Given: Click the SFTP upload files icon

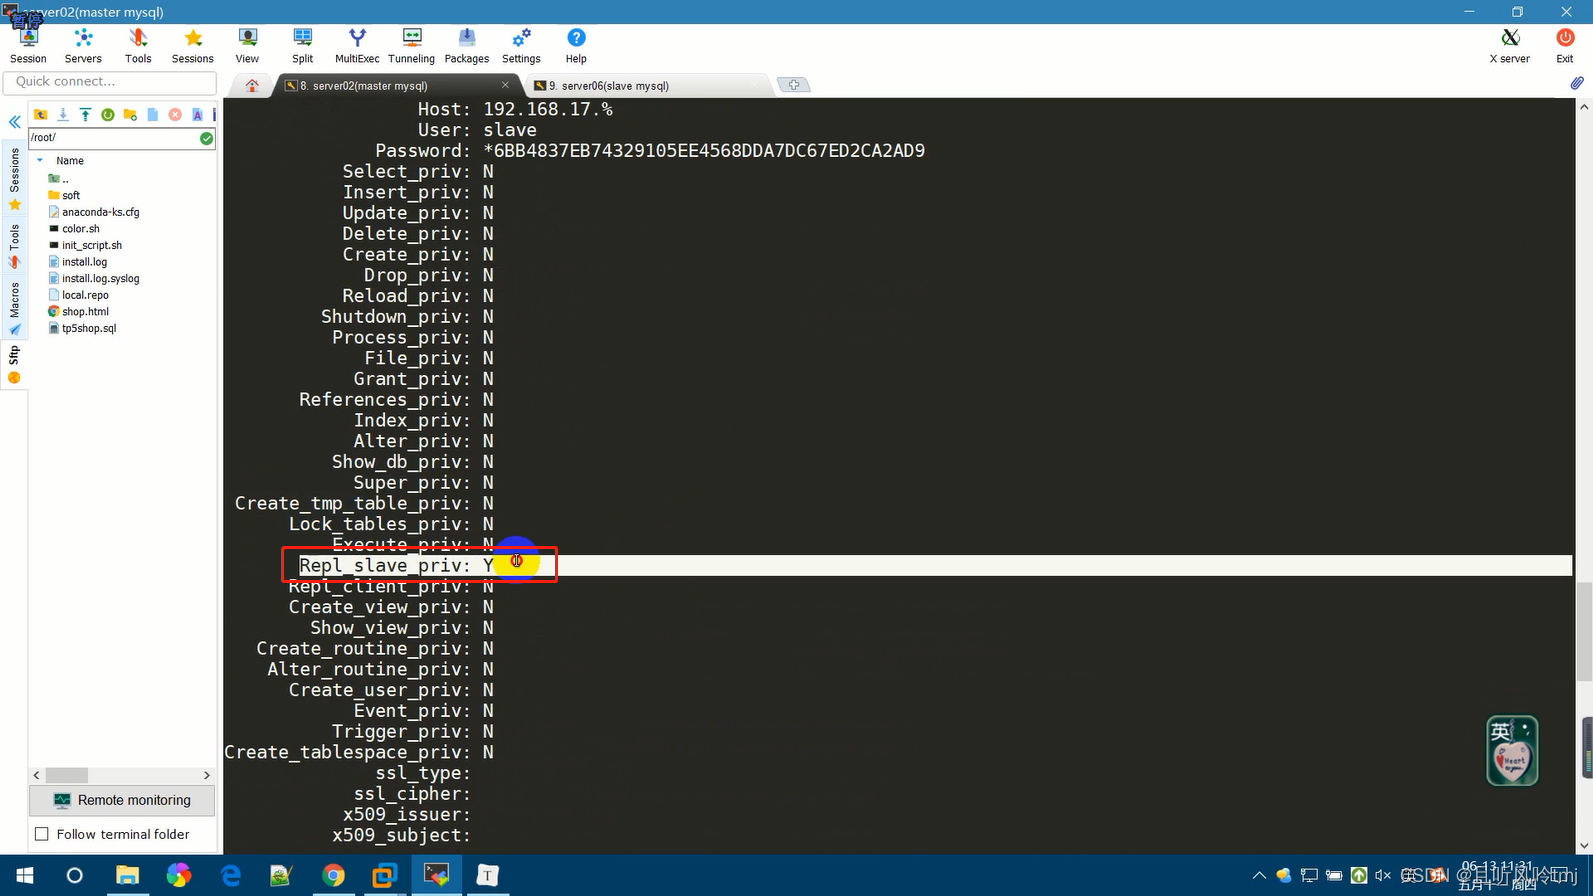Looking at the screenshot, I should click(85, 115).
